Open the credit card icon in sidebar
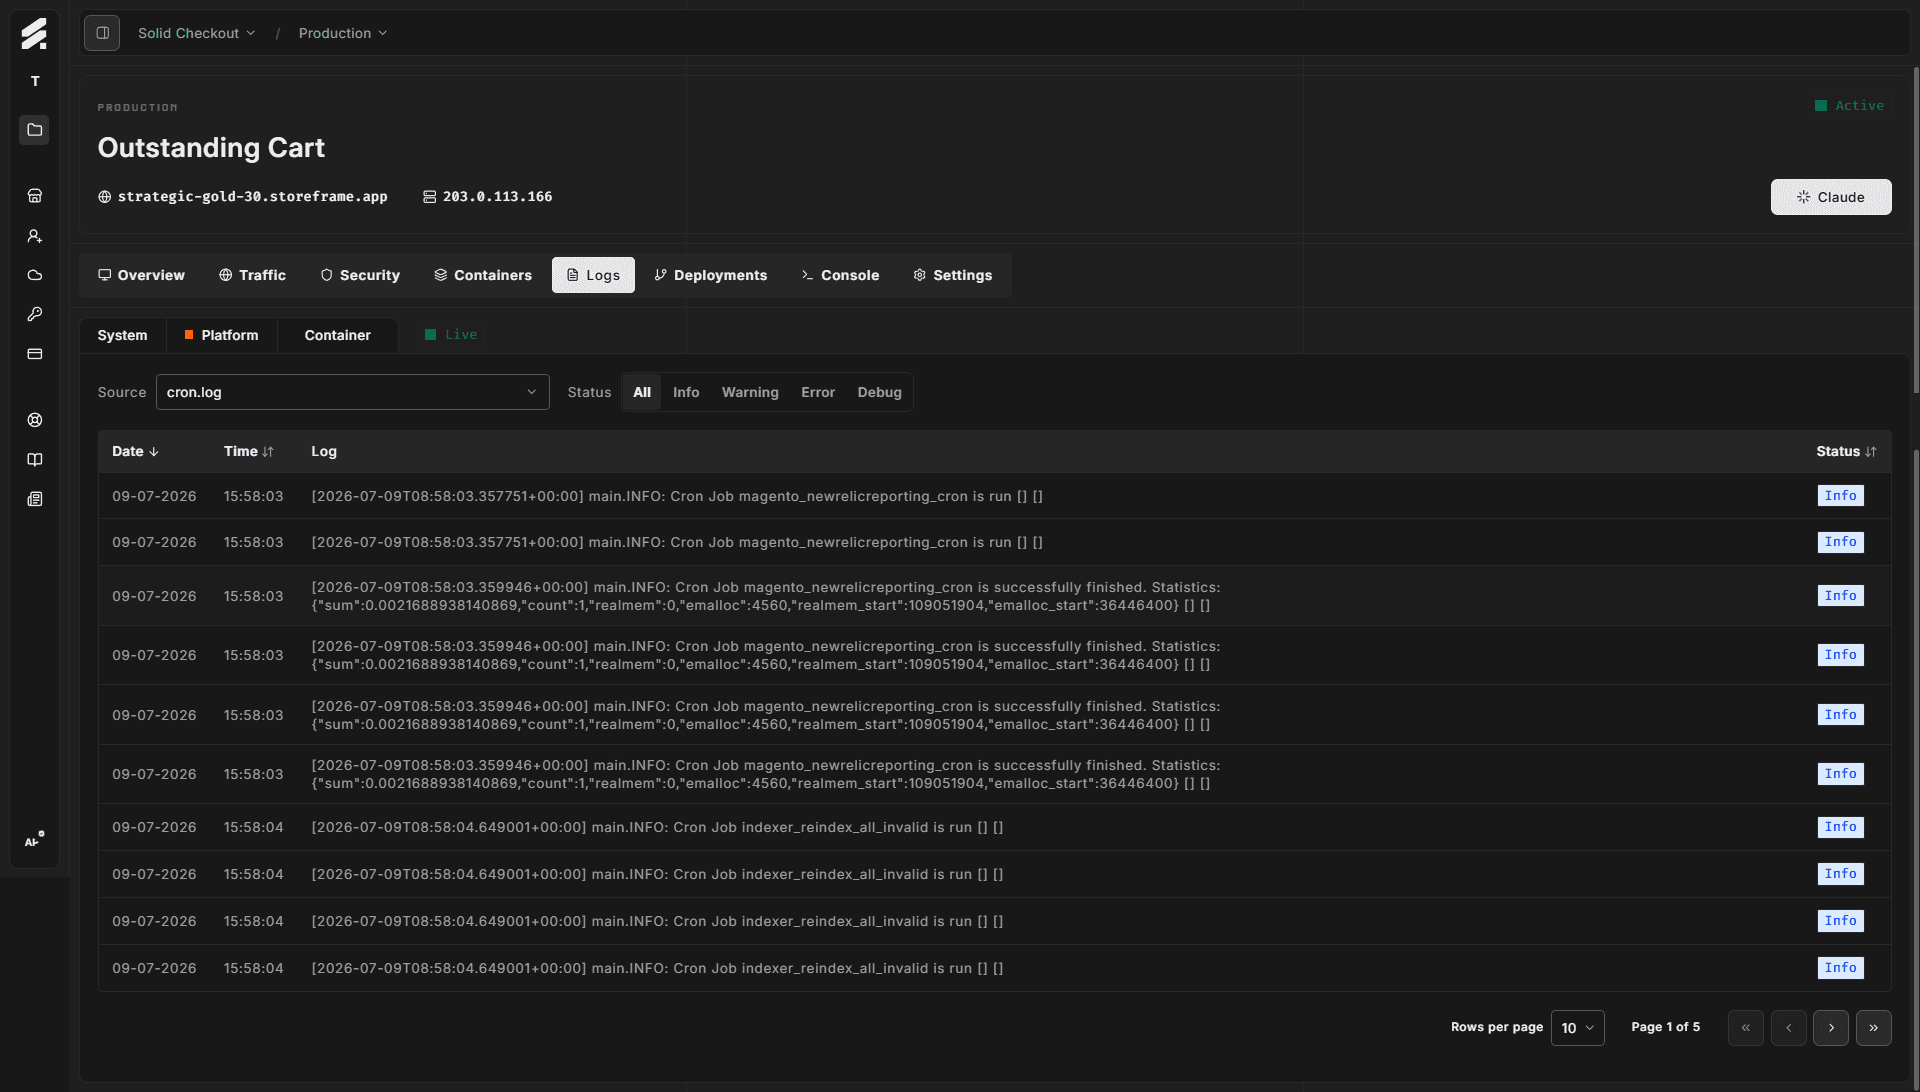Viewport: 1920px width, 1092px height. click(34, 354)
